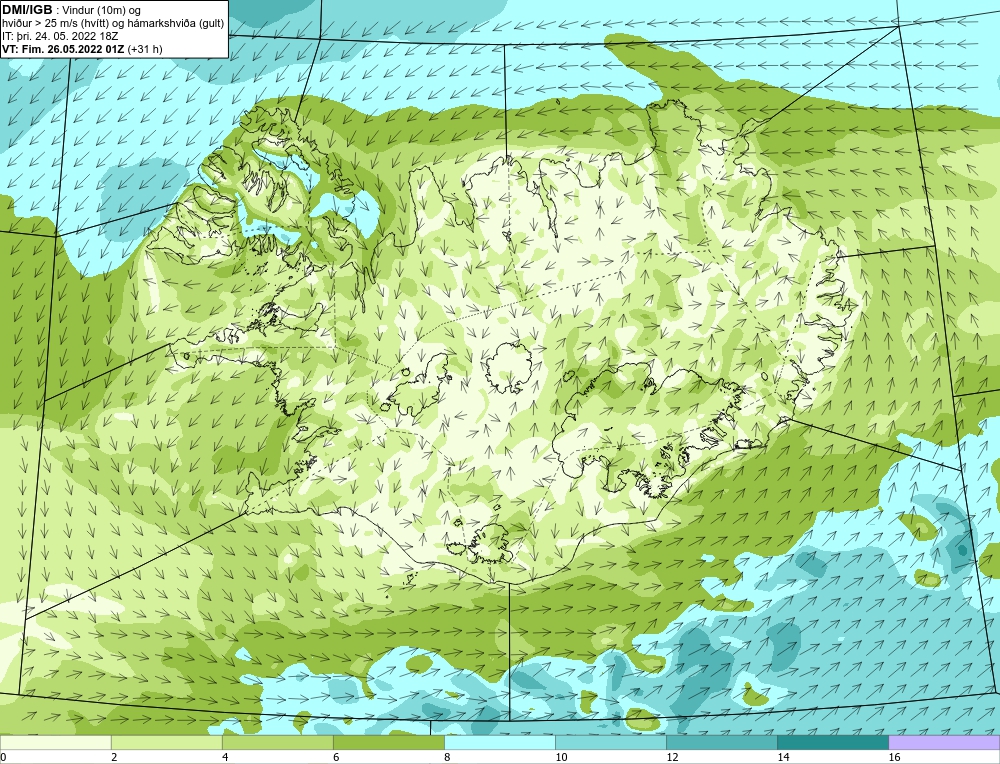Click the legend label '6'
This screenshot has width=1000, height=764.
[336, 757]
